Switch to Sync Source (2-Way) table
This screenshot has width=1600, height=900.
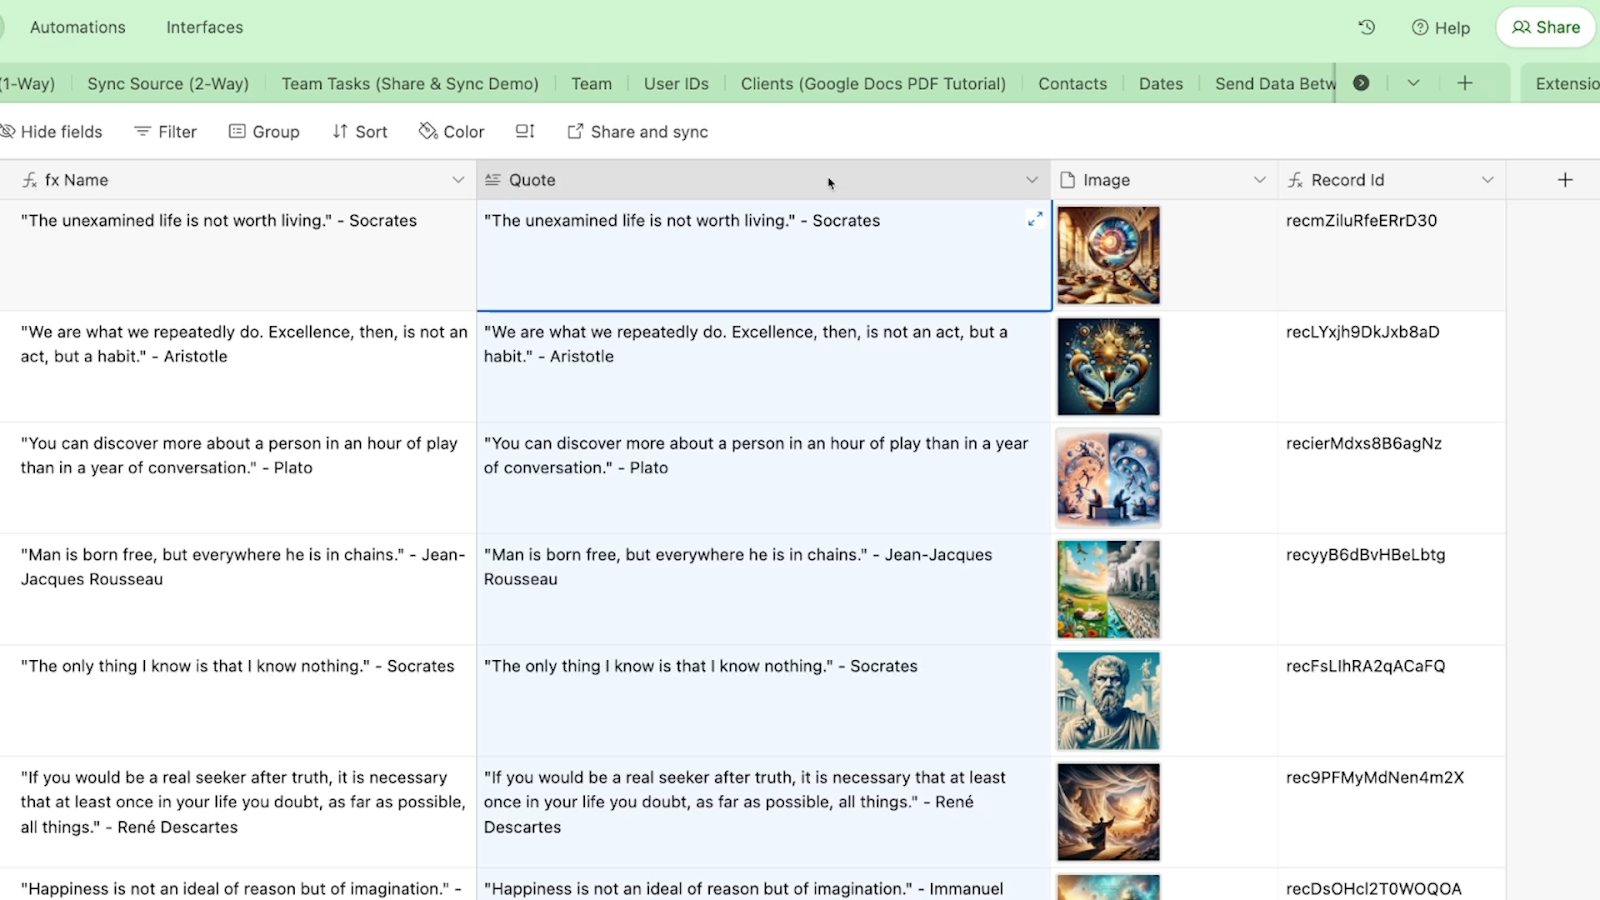click(168, 84)
